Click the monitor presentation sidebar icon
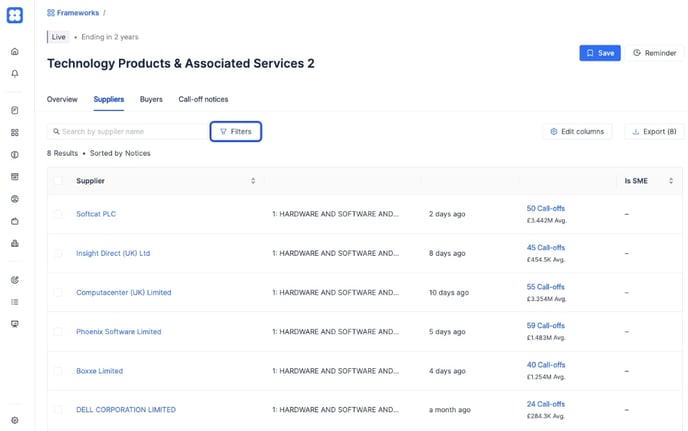This screenshot has width=688, height=431. pyautogui.click(x=14, y=324)
